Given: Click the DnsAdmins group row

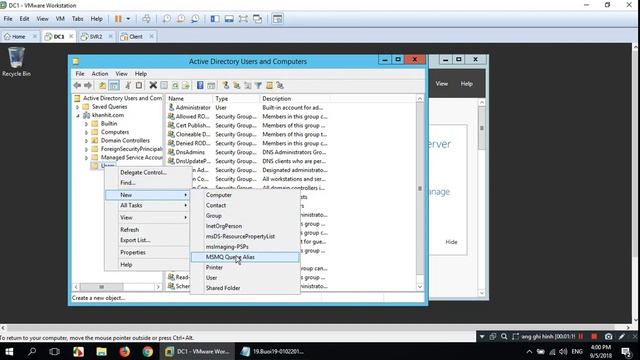Looking at the screenshot, I should [x=248, y=152].
